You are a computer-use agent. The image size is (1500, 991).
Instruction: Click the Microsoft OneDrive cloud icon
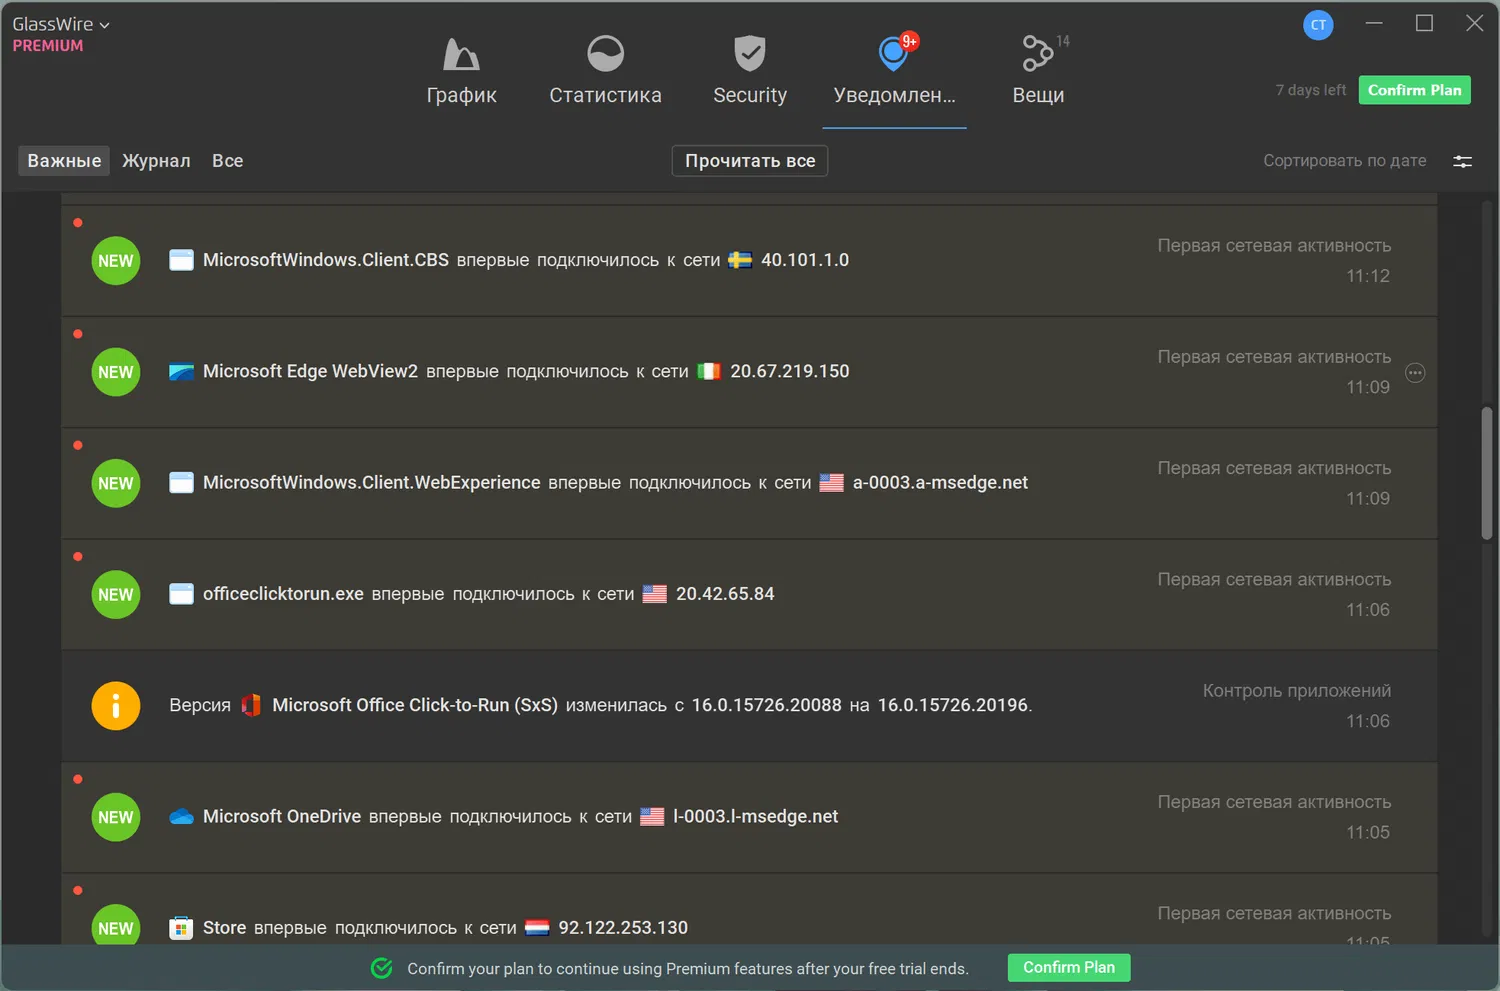click(x=181, y=817)
